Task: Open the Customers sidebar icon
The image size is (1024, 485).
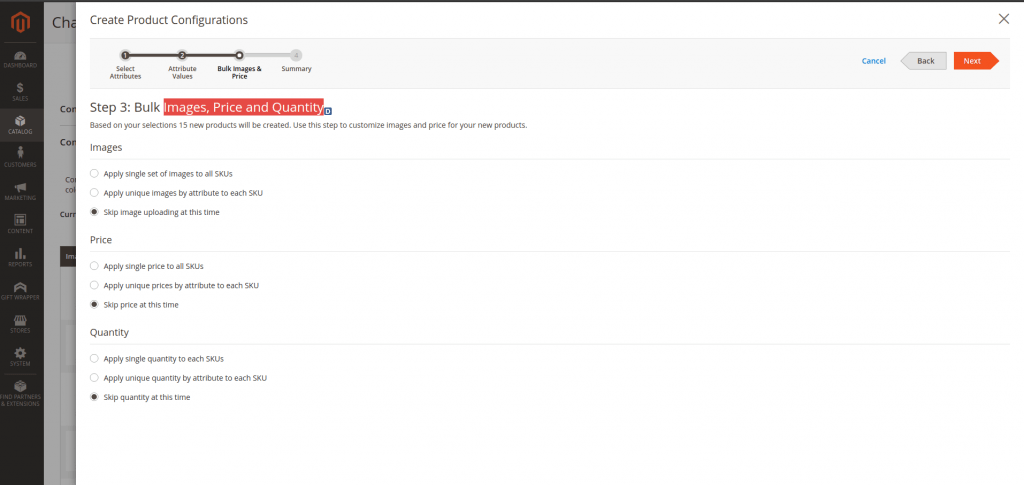Action: (x=20, y=156)
